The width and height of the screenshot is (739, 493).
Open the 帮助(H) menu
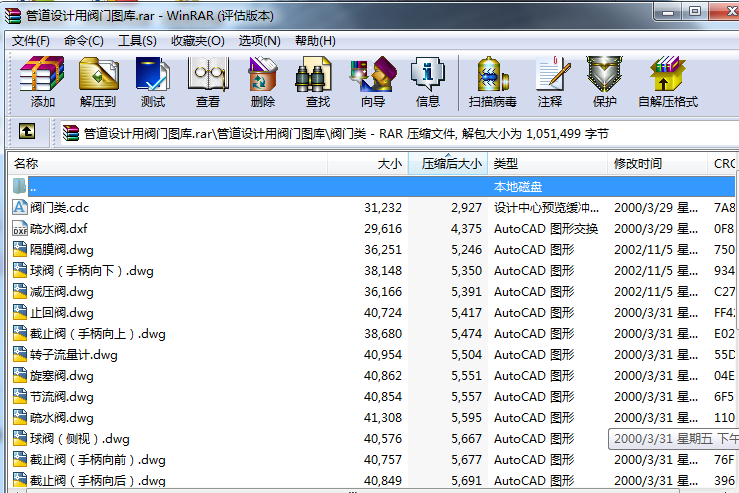[x=315, y=41]
